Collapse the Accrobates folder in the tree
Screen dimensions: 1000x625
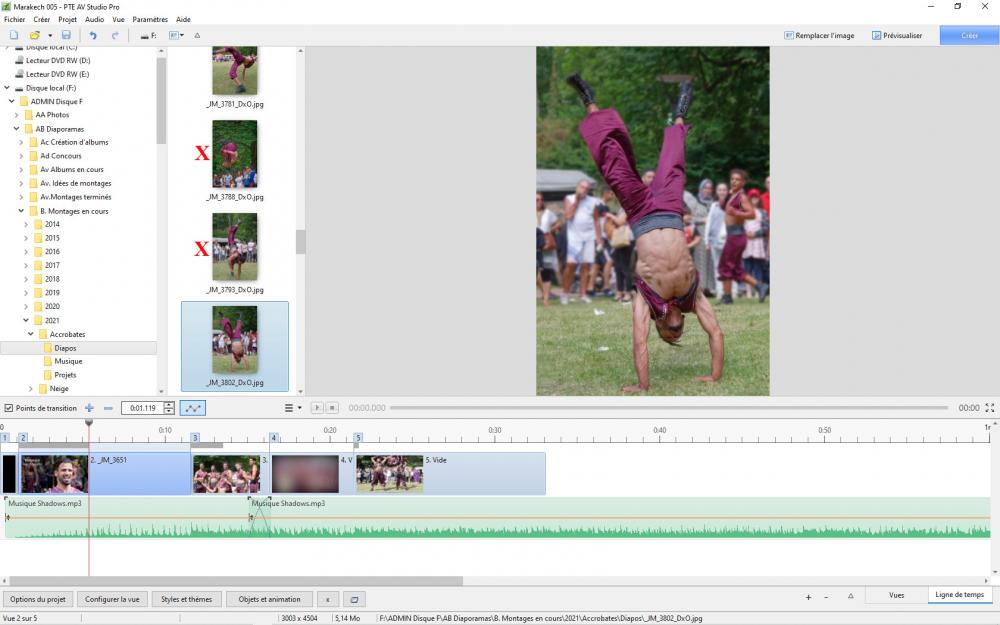(x=31, y=334)
